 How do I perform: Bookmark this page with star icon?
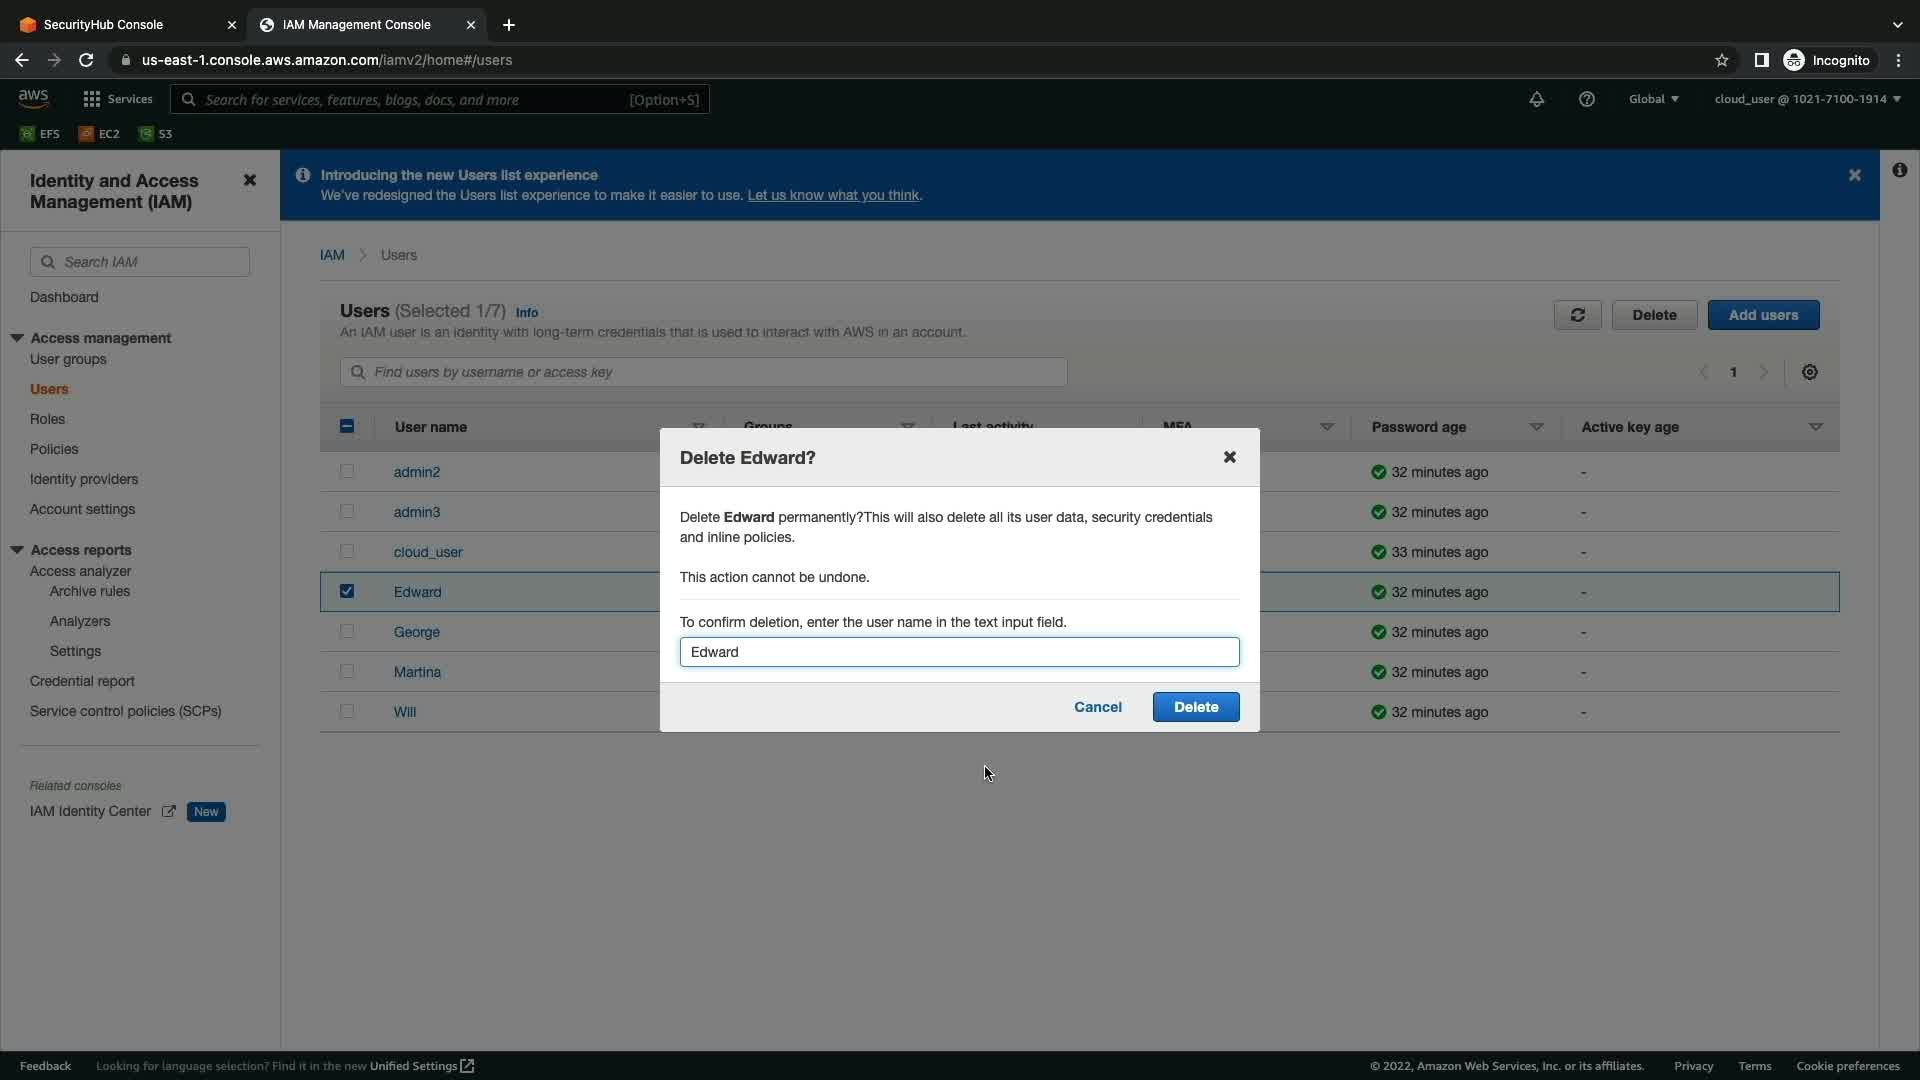point(1721,60)
